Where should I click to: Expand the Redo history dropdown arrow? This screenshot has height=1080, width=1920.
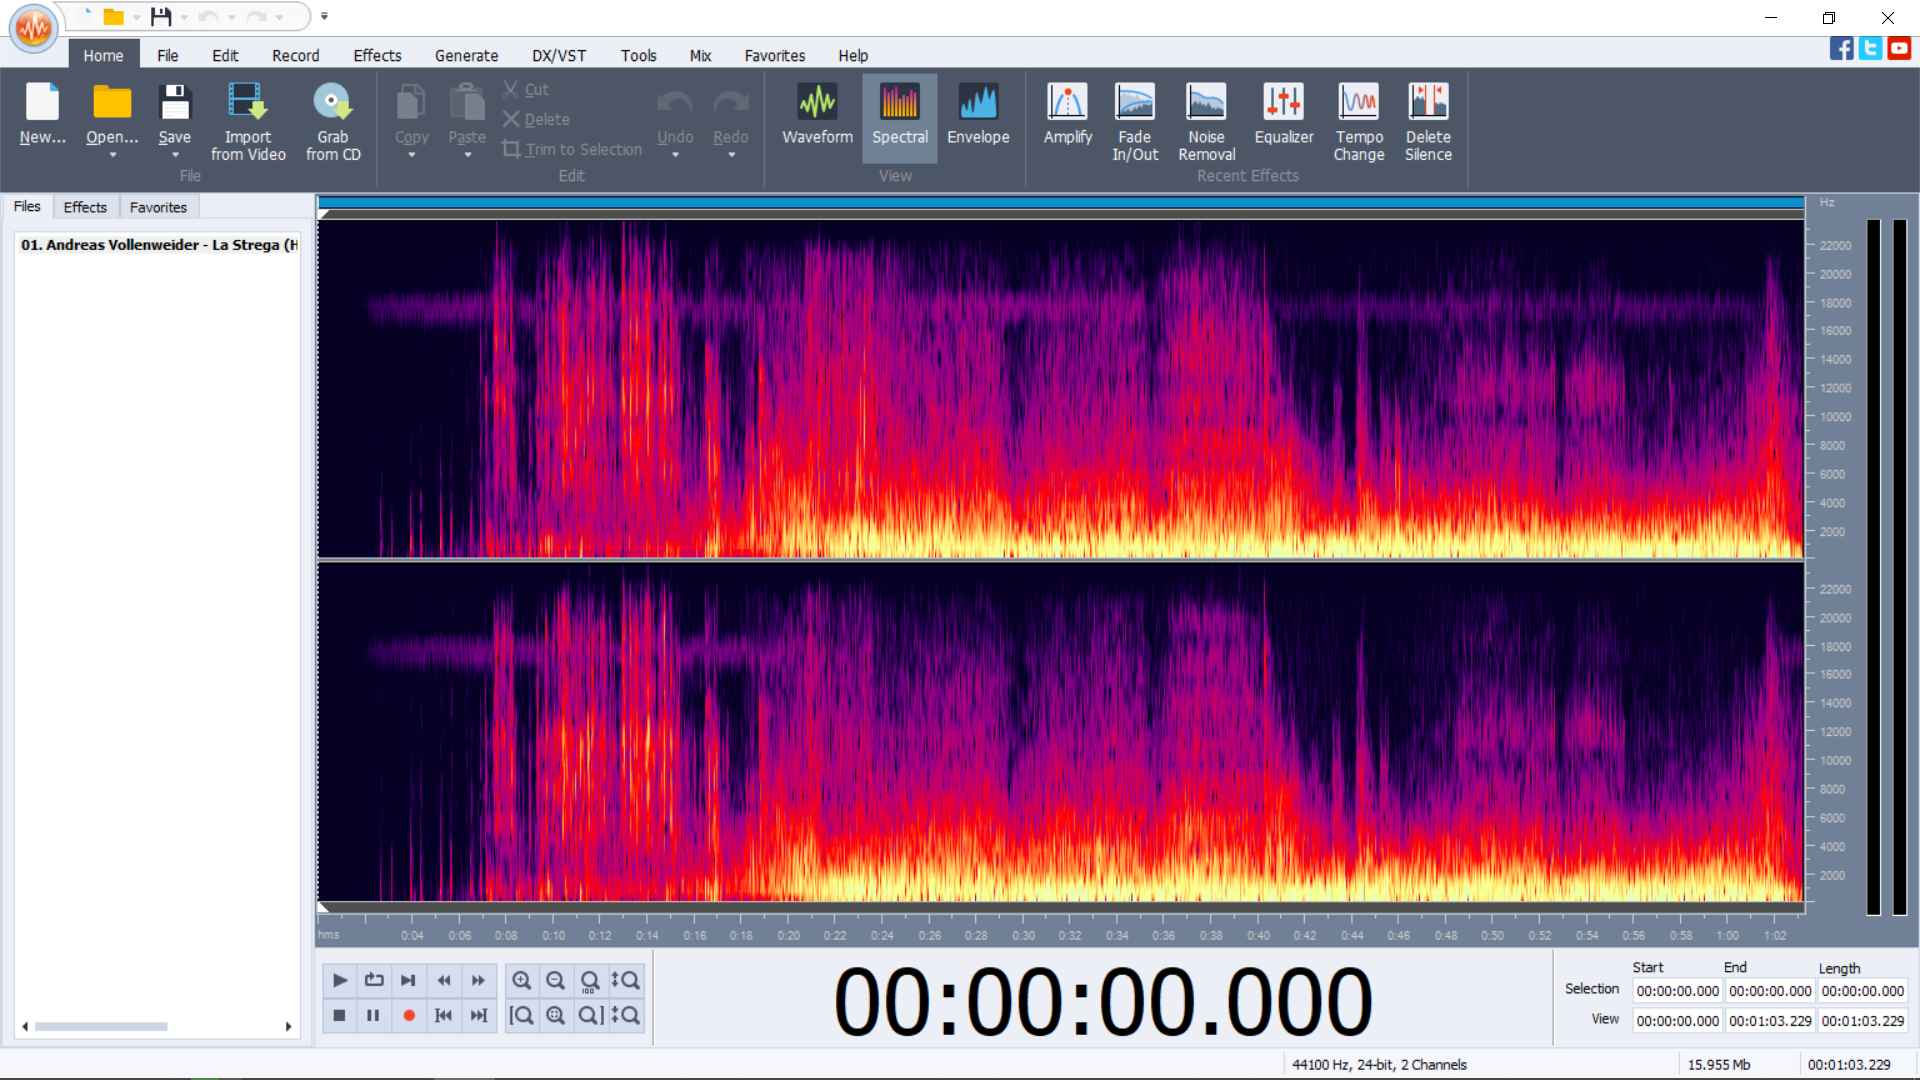731,155
